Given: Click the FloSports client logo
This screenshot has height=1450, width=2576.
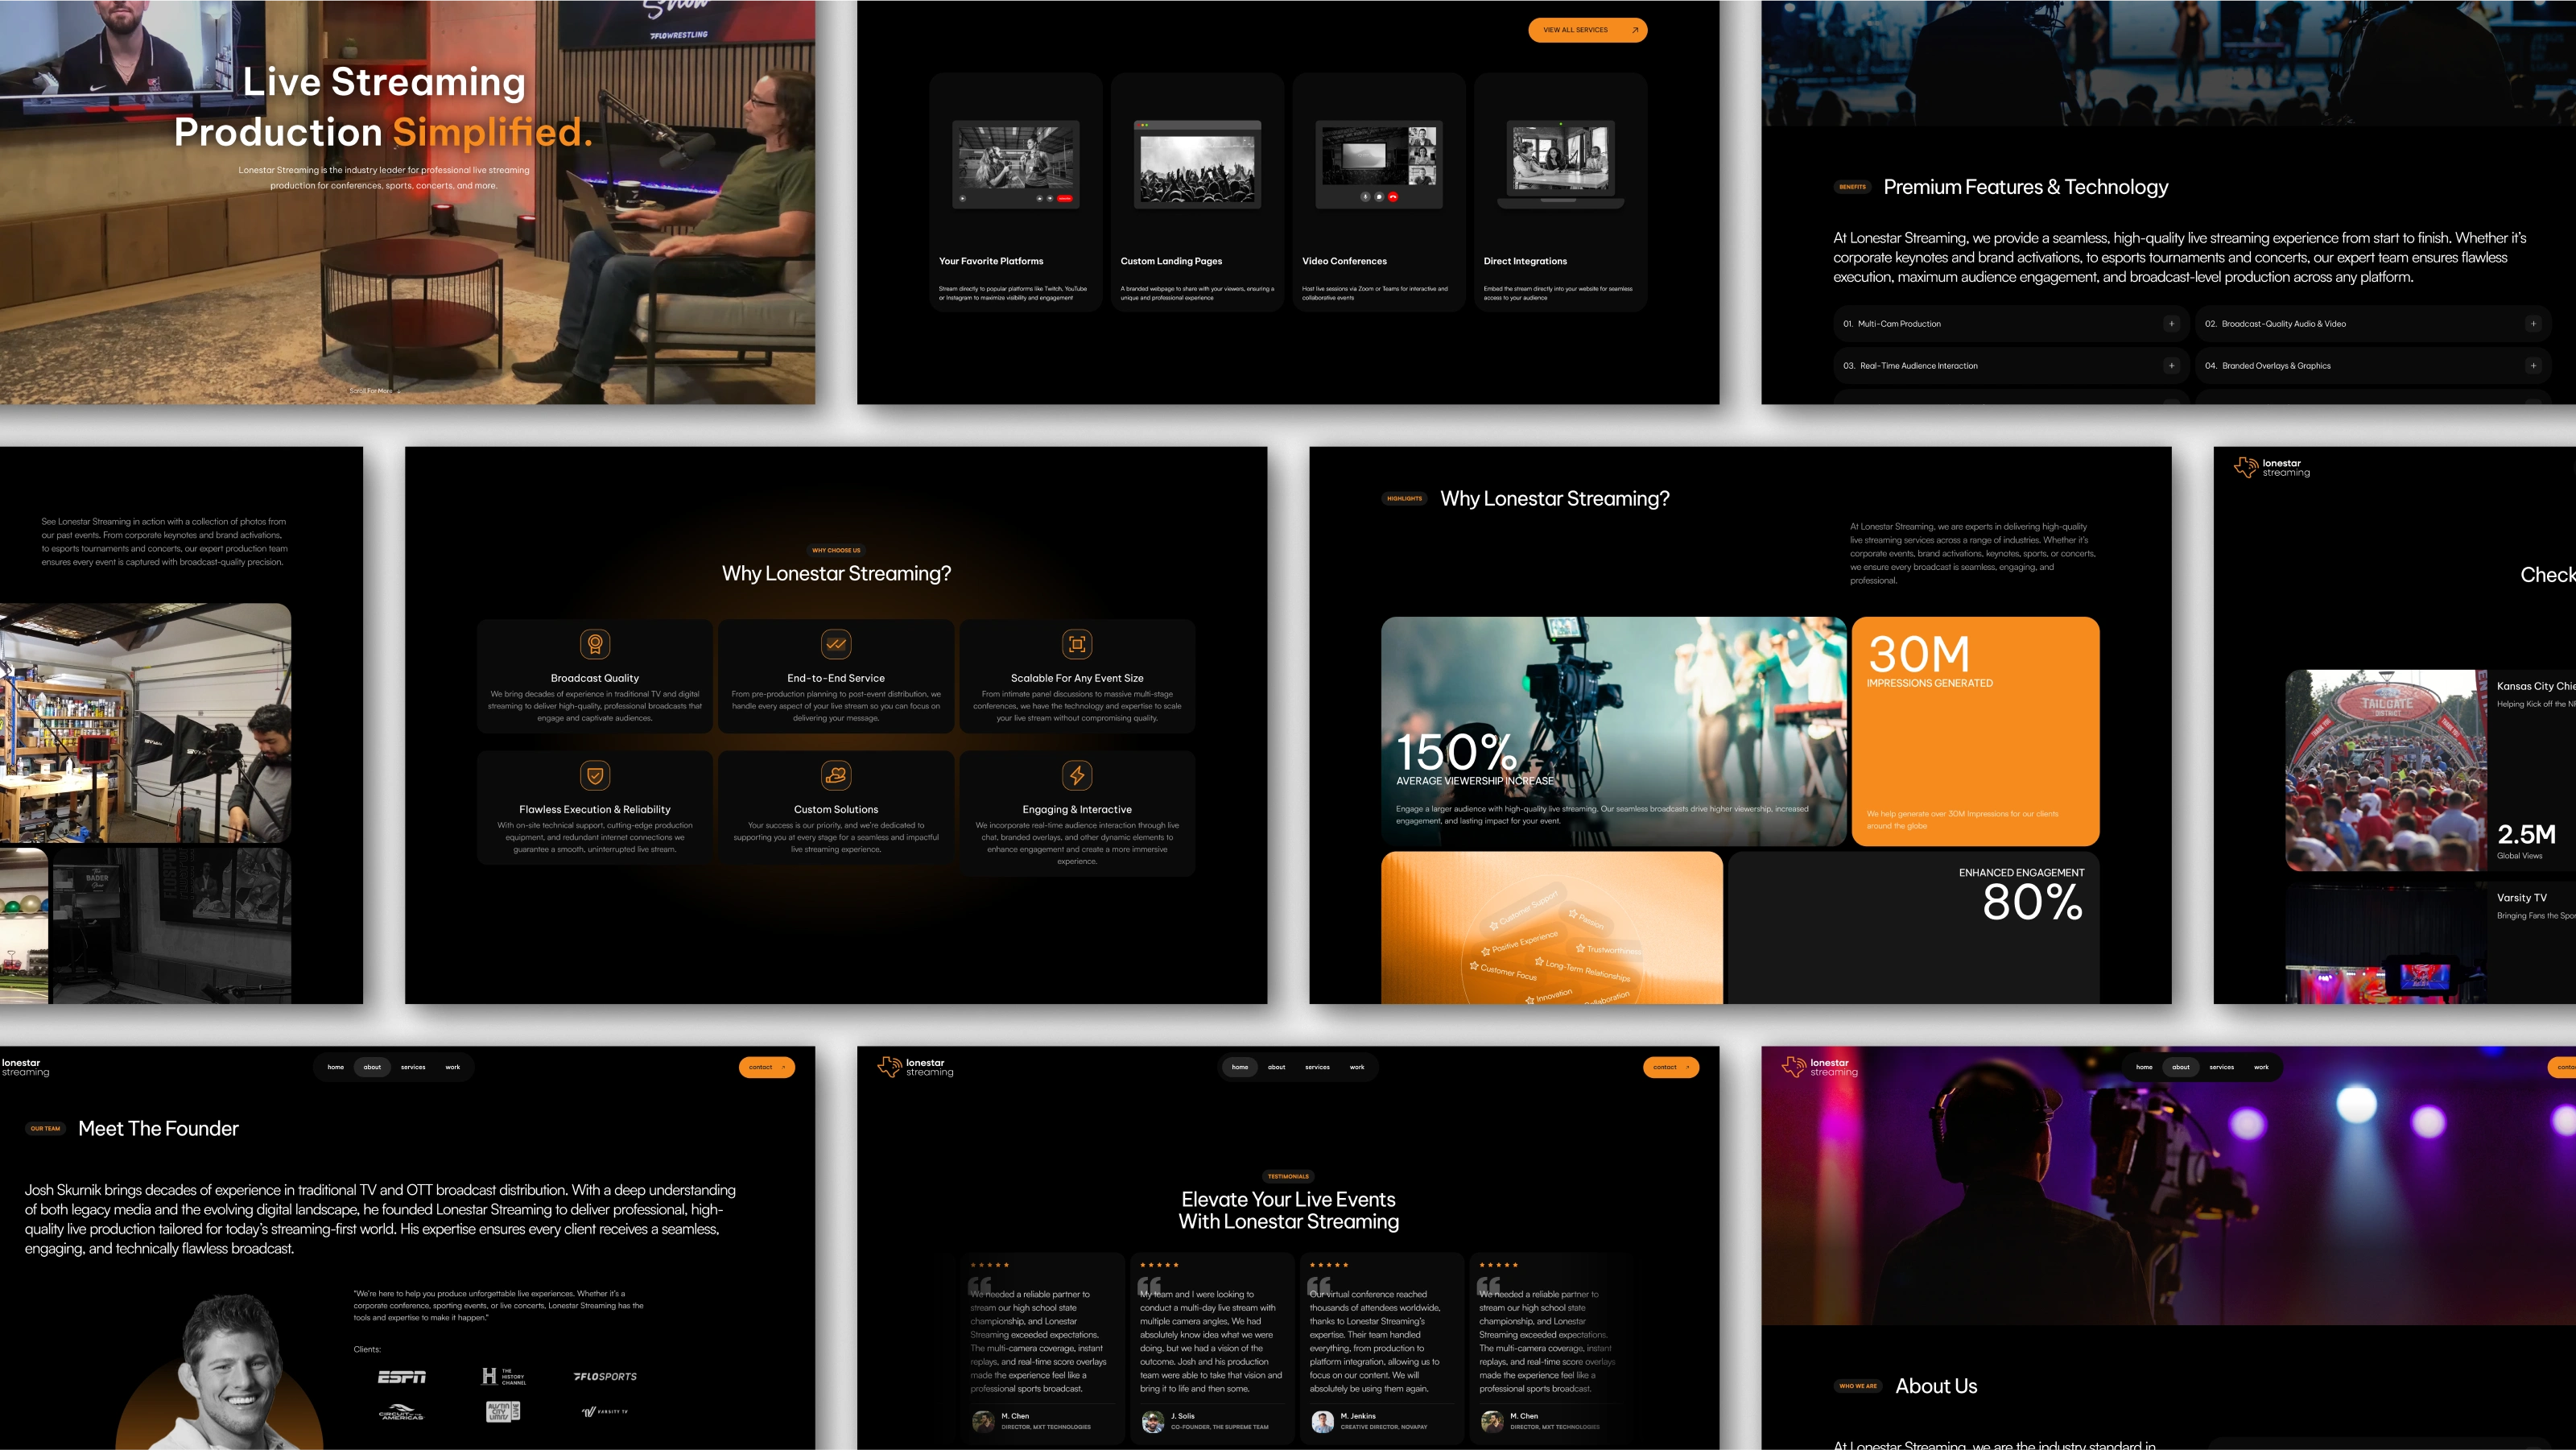Looking at the screenshot, I should [x=605, y=1377].
